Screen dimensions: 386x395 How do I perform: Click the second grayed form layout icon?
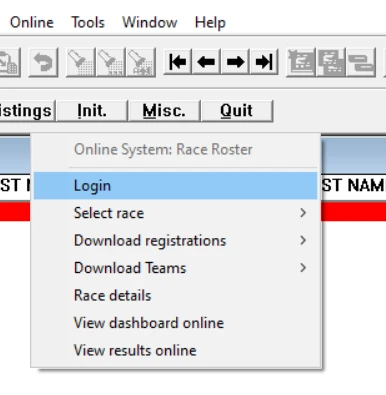(x=331, y=62)
